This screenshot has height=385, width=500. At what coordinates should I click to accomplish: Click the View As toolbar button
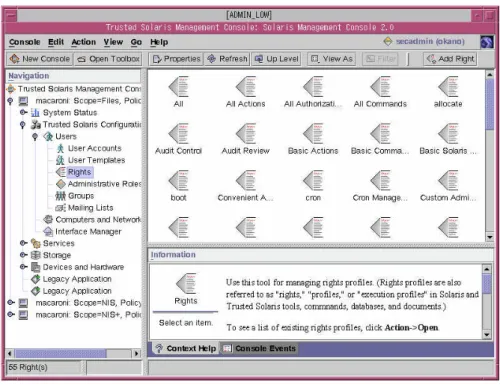point(331,59)
